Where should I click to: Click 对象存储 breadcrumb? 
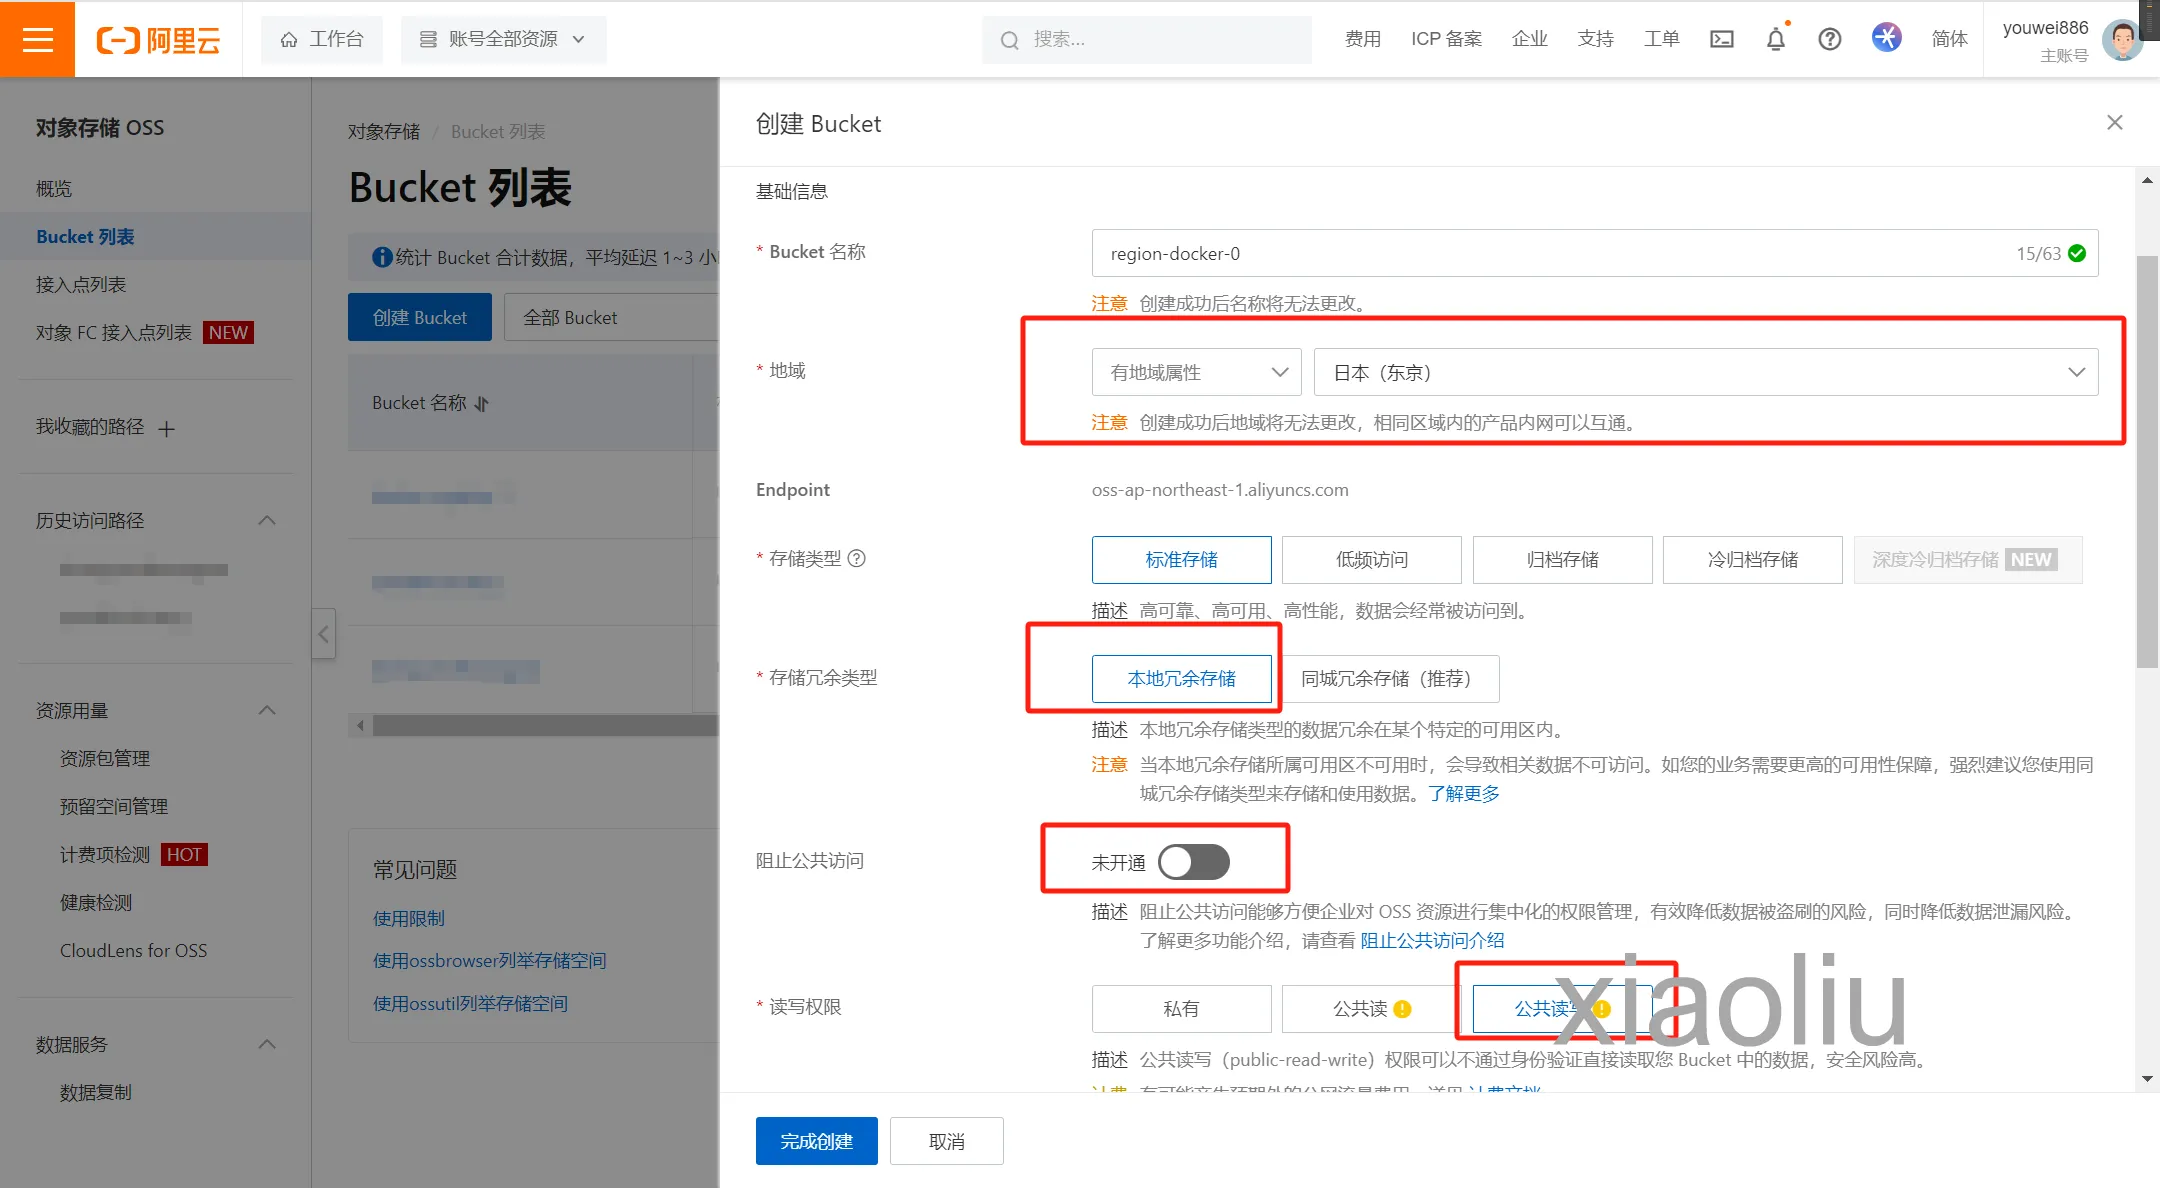tap(384, 132)
